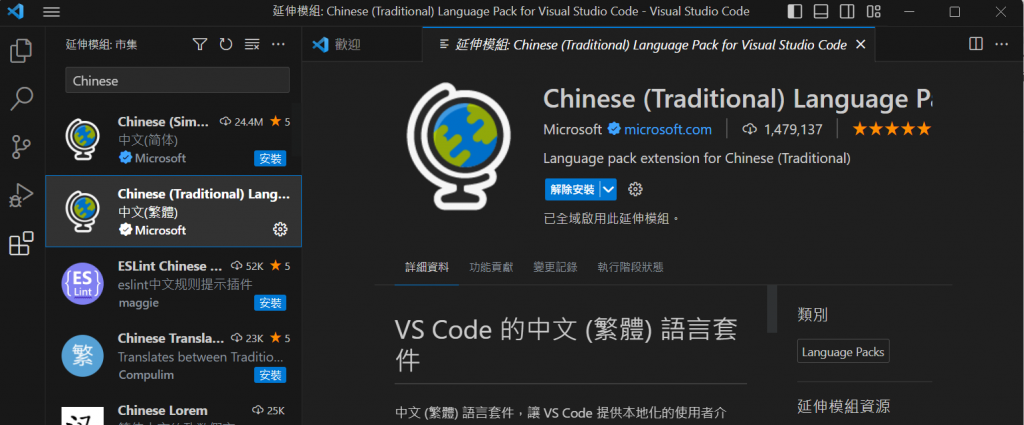Open manage gear for Chinese (Traditional) list item
The height and width of the screenshot is (425, 1024).
coord(280,229)
